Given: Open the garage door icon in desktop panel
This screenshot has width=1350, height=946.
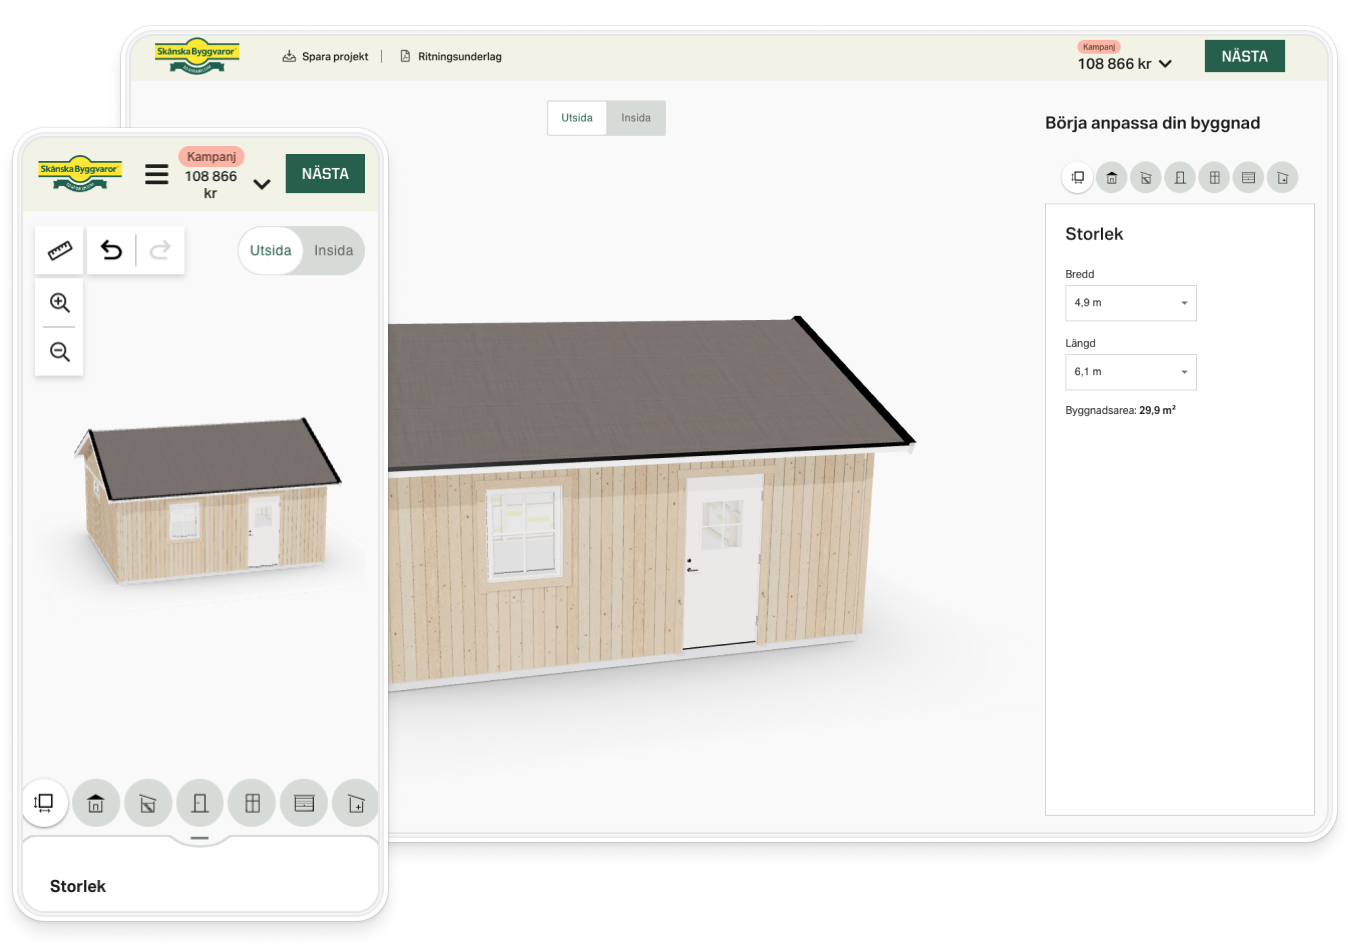Looking at the screenshot, I should pyautogui.click(x=1248, y=178).
